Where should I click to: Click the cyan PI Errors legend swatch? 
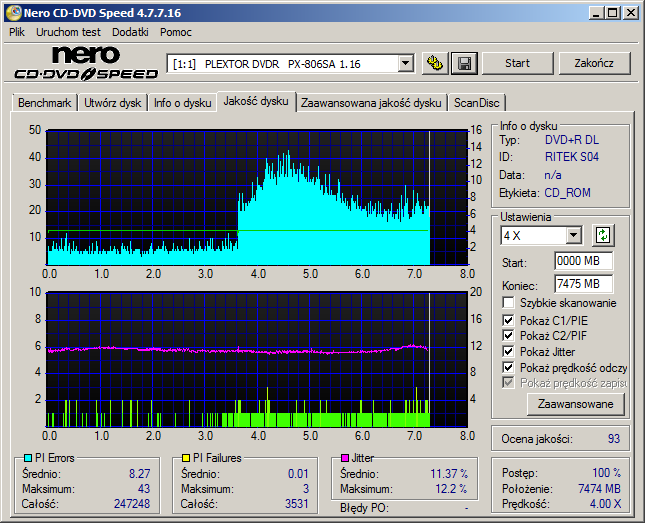coord(28,458)
